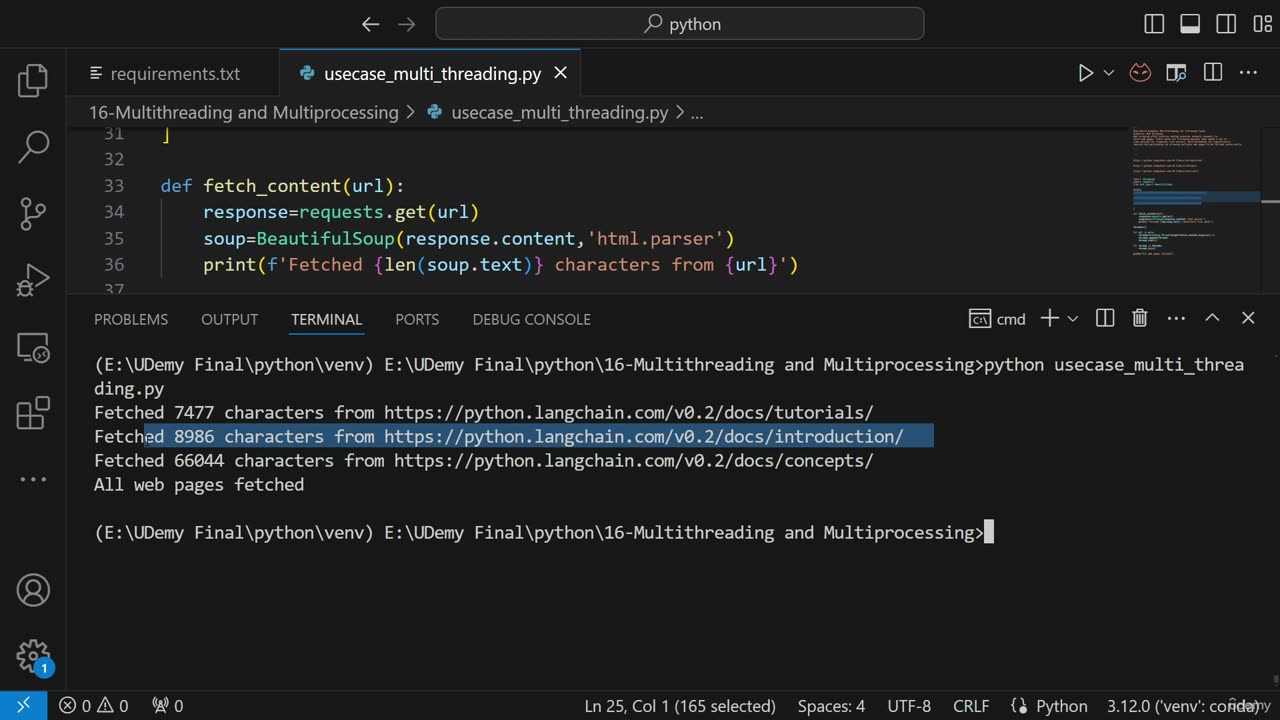Click the forwarded ports indicator in status bar
This screenshot has width=1280, height=720.
coord(167,706)
